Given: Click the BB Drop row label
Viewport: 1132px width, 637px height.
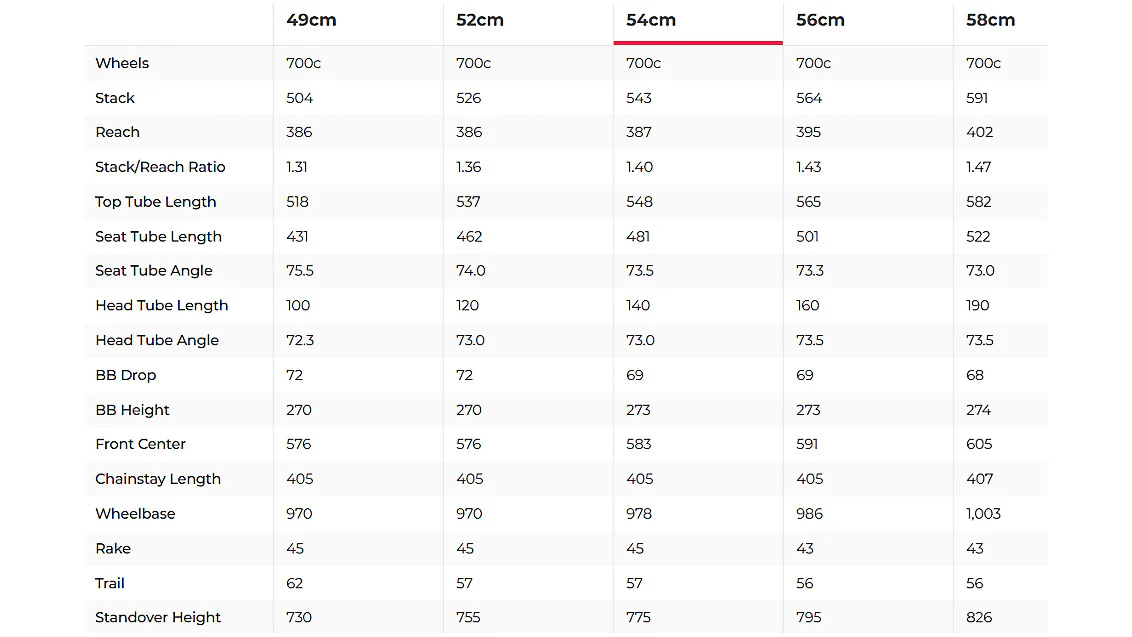Looking at the screenshot, I should [x=126, y=375].
